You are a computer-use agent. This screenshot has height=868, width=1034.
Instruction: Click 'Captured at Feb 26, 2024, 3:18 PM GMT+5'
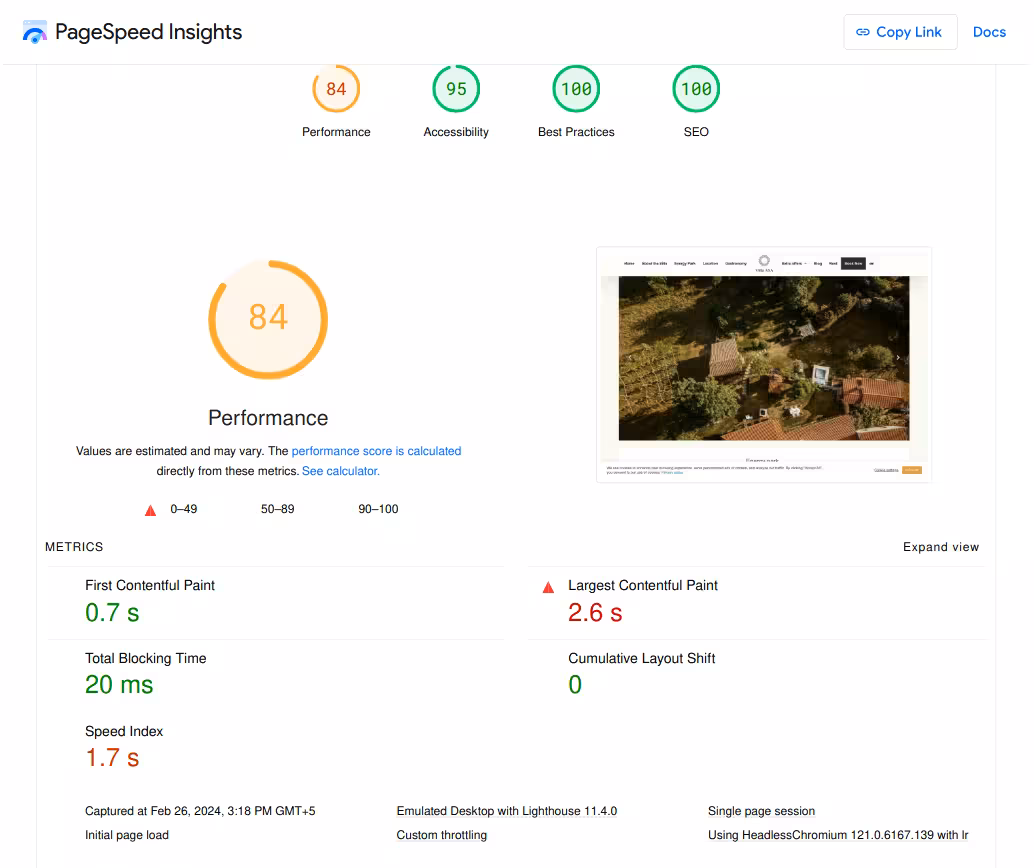200,811
